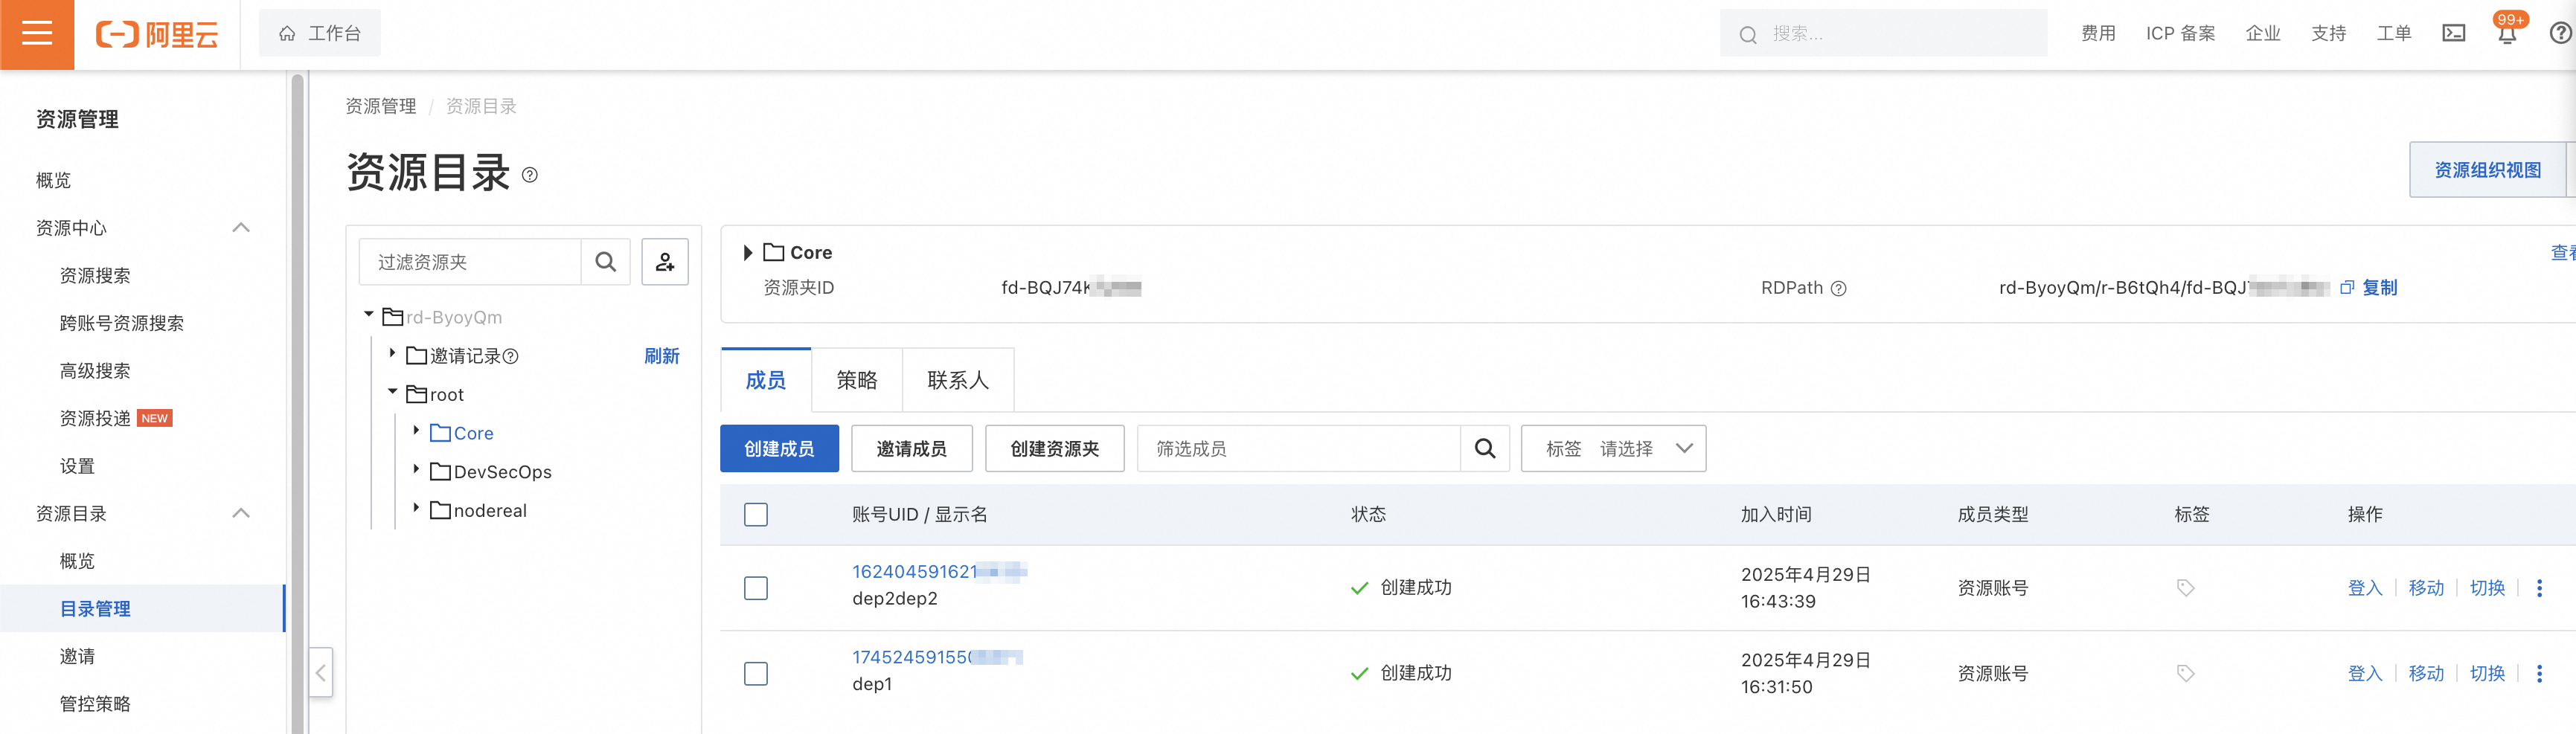The height and width of the screenshot is (734, 2576).
Task: Click the help icon beside 资源目录 title
Action: [x=530, y=175]
